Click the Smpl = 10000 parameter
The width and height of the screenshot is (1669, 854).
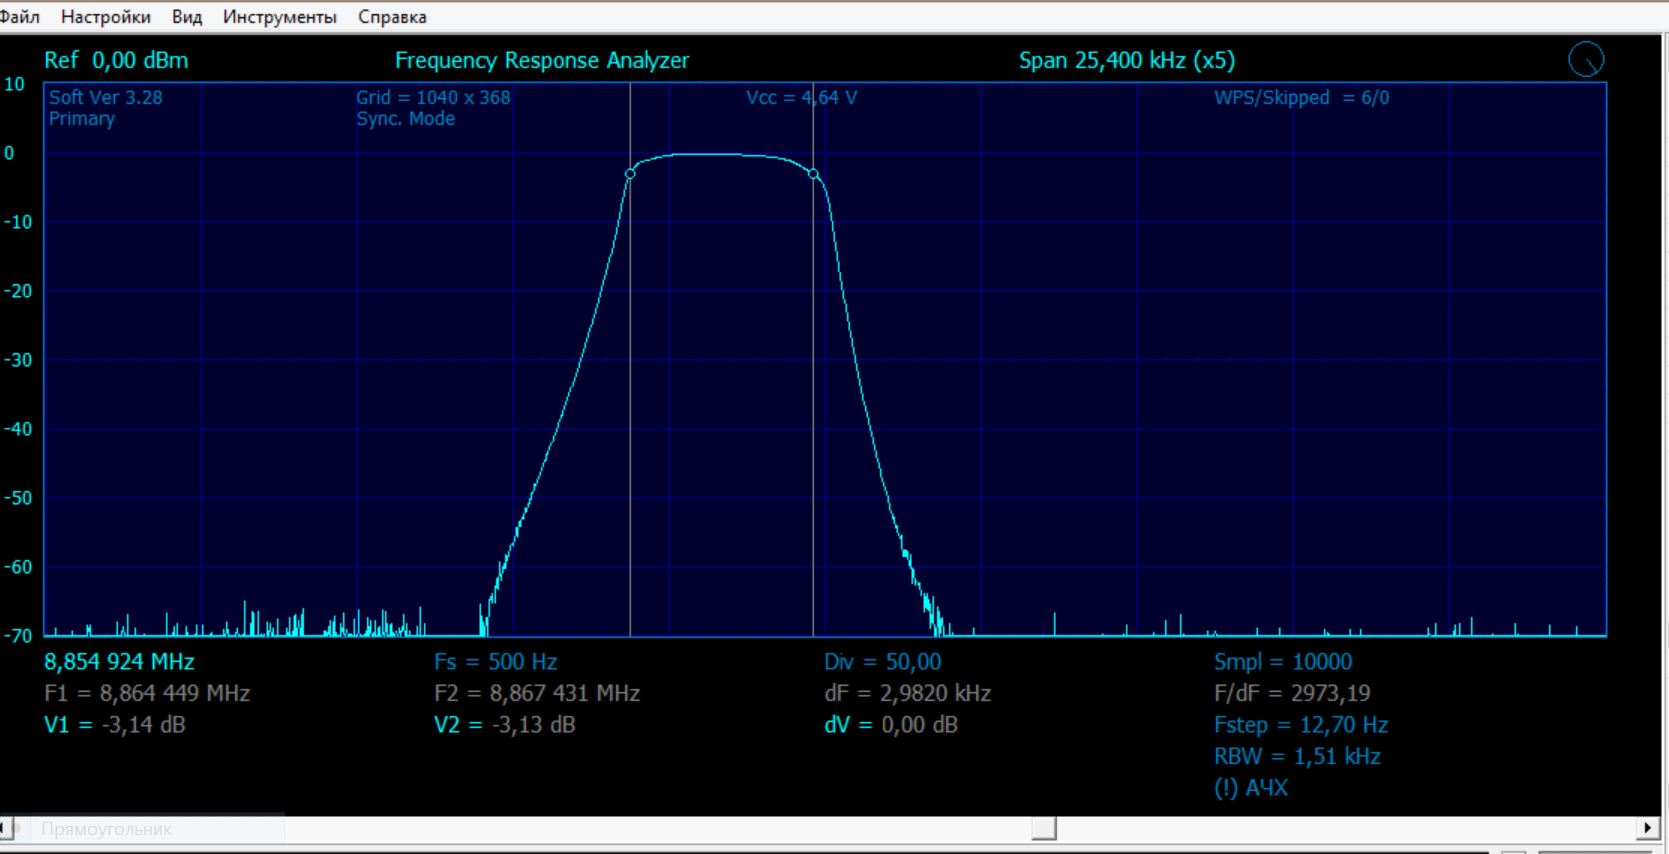point(1282,662)
